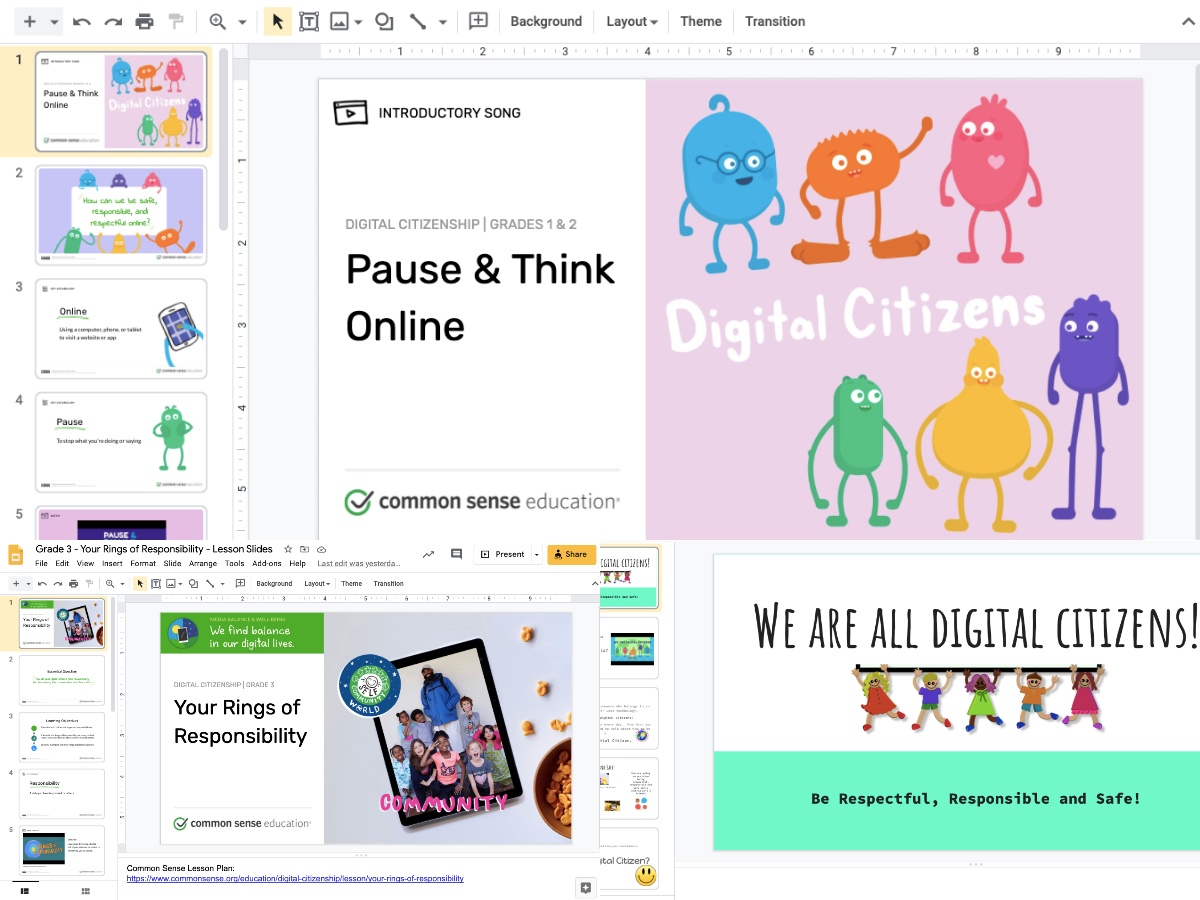The width and height of the screenshot is (1200, 900).
Task: Click Google Slides home icon in Grade 3 window
Action: pos(15,556)
